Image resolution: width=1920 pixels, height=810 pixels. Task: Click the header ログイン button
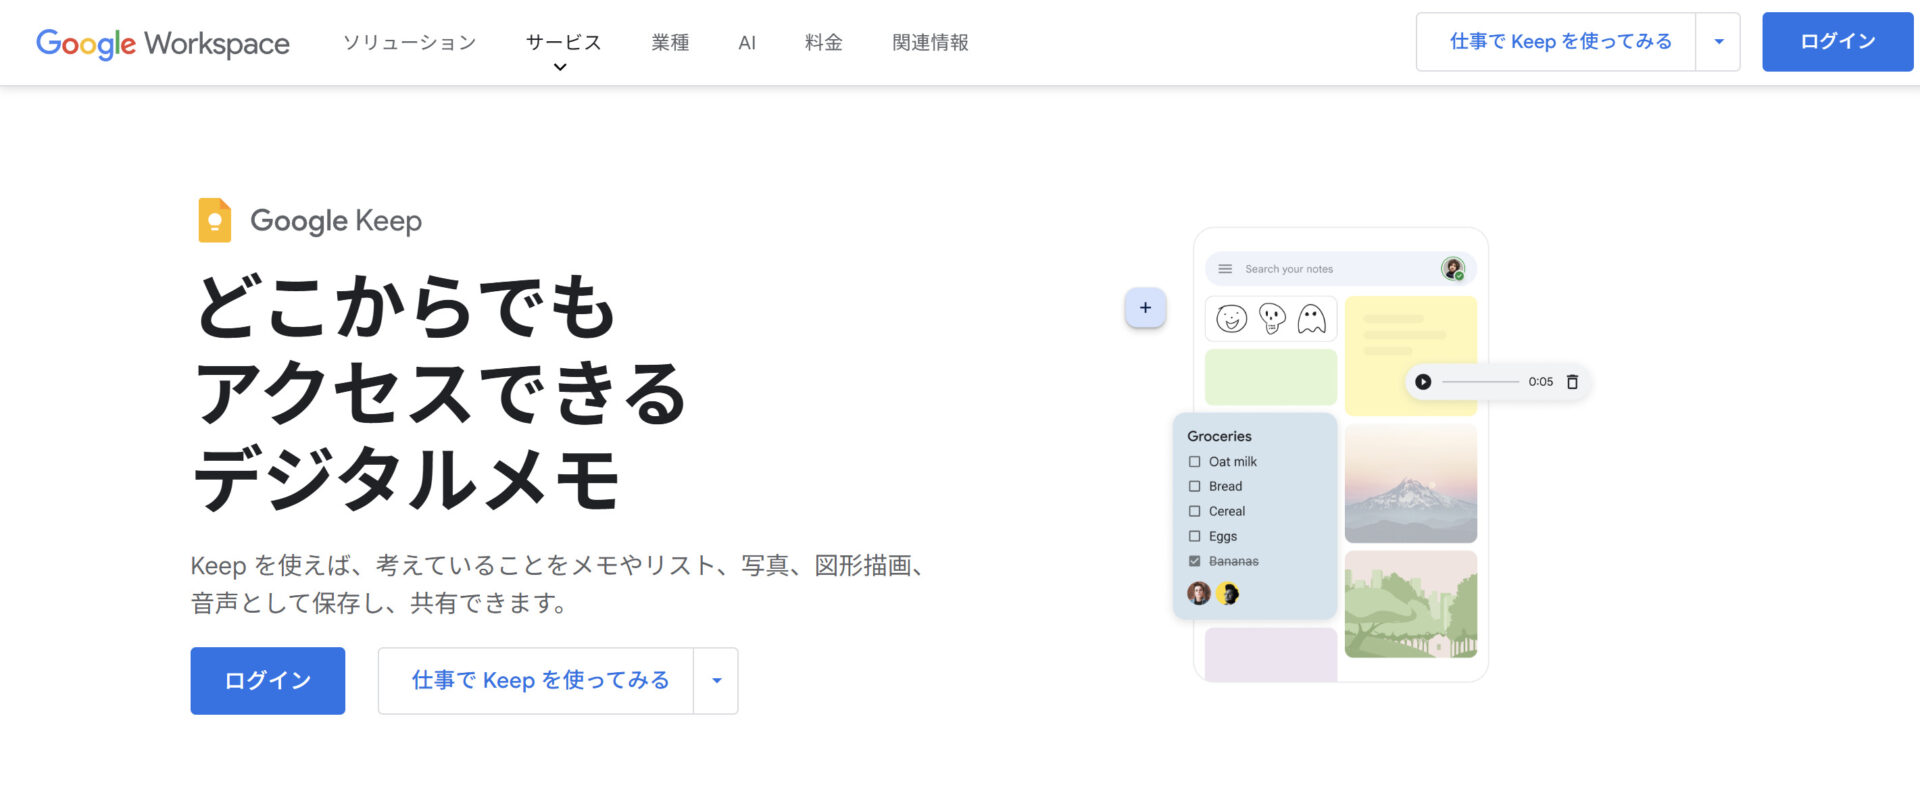tap(1837, 42)
